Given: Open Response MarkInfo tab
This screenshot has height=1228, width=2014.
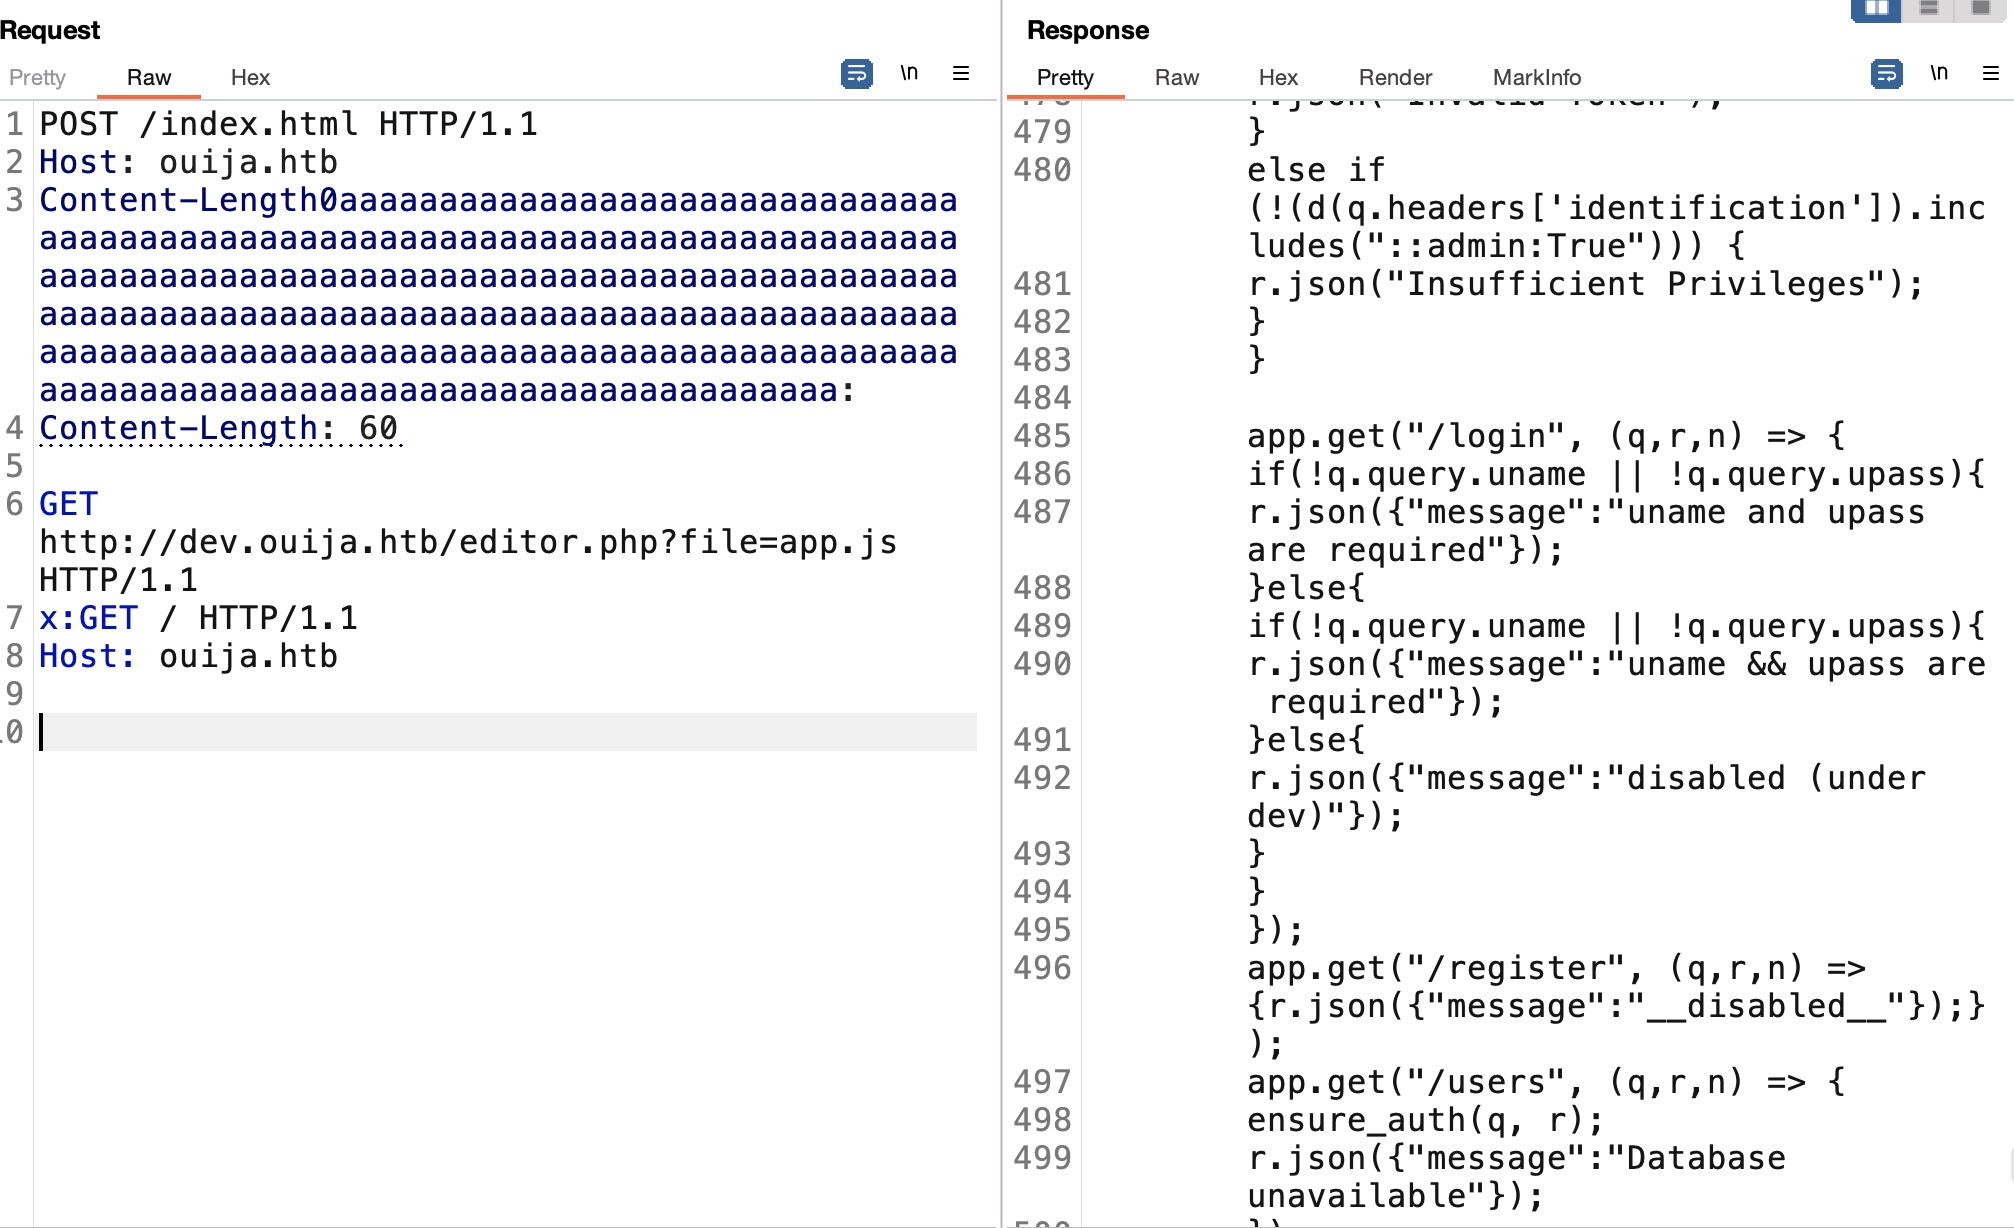Looking at the screenshot, I should coord(1536,78).
